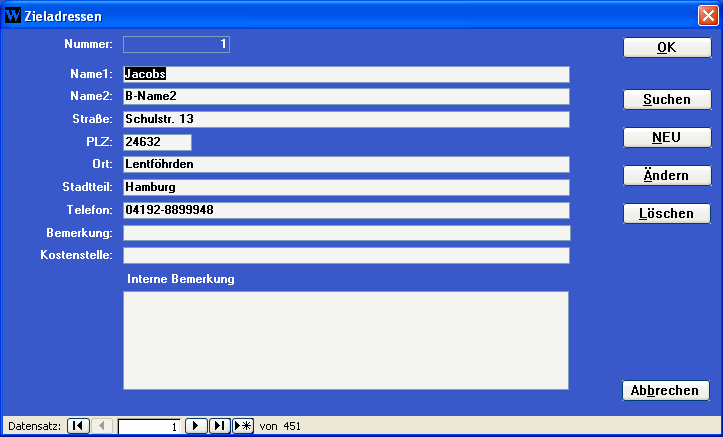This screenshot has height=437, width=723.
Task: Focus the PLZ field showing 24632
Action: (x=157, y=143)
